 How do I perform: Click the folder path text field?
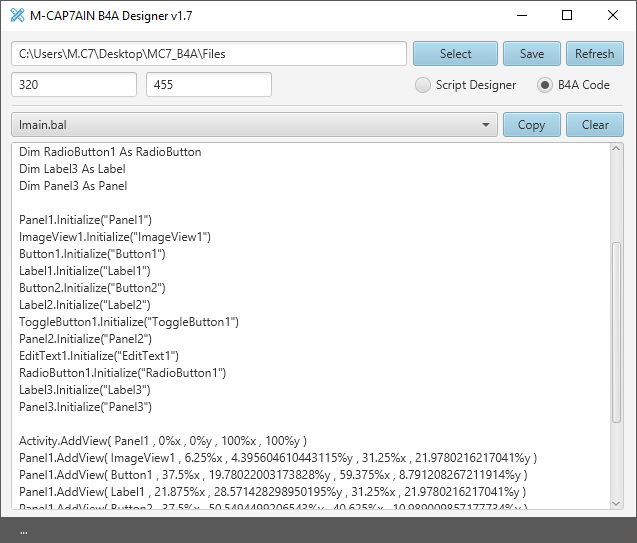(x=209, y=54)
